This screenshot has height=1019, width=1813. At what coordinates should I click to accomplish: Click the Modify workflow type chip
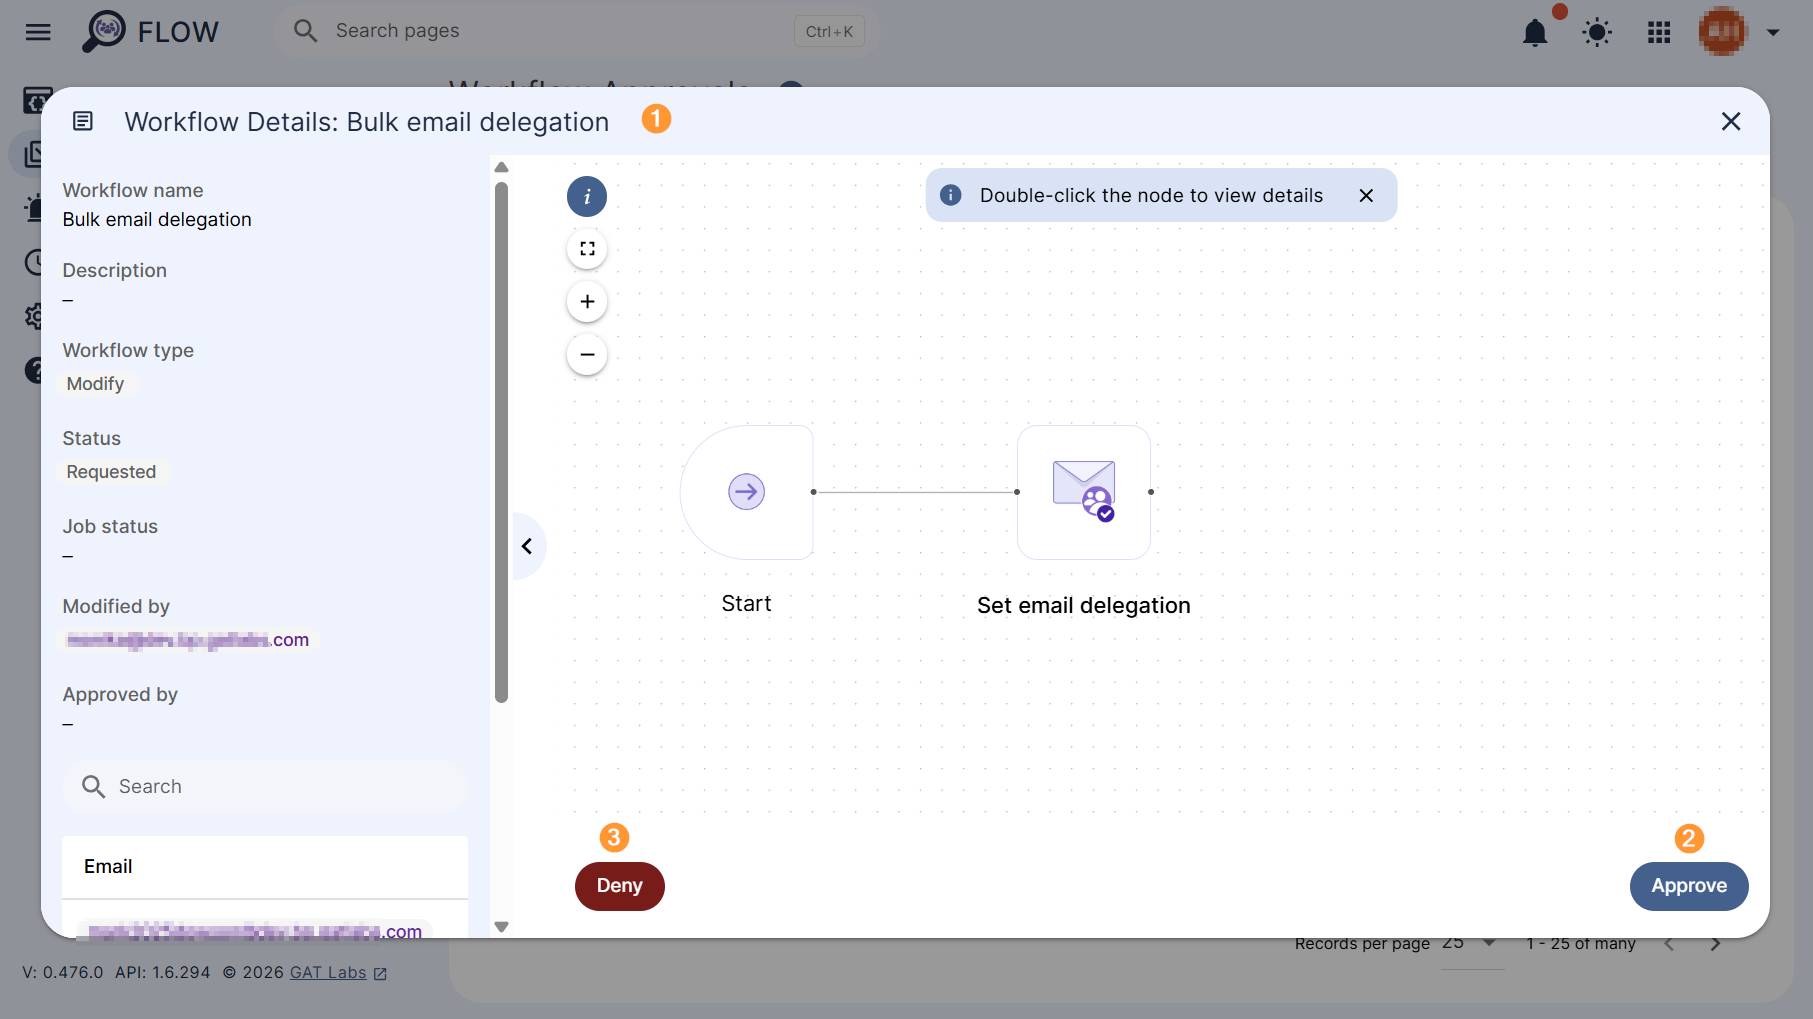pyautogui.click(x=95, y=384)
